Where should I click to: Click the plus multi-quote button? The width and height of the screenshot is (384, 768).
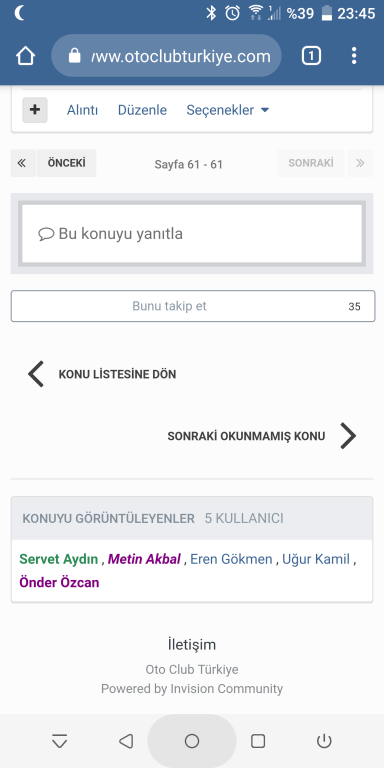(x=35, y=110)
